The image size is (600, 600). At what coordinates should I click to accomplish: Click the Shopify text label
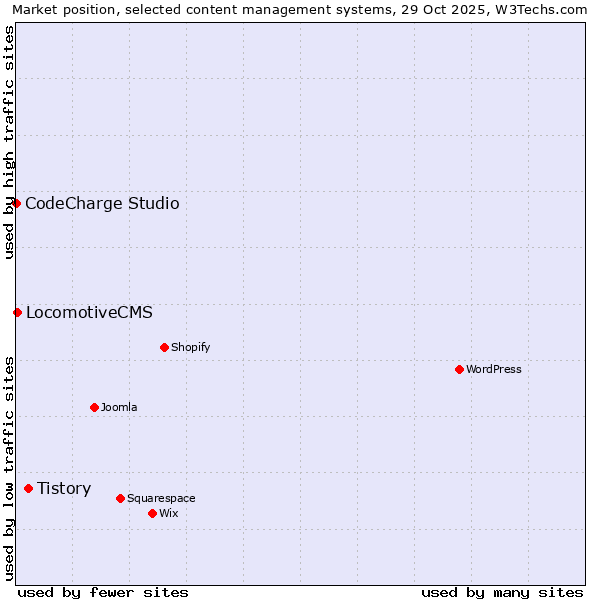(x=190, y=348)
